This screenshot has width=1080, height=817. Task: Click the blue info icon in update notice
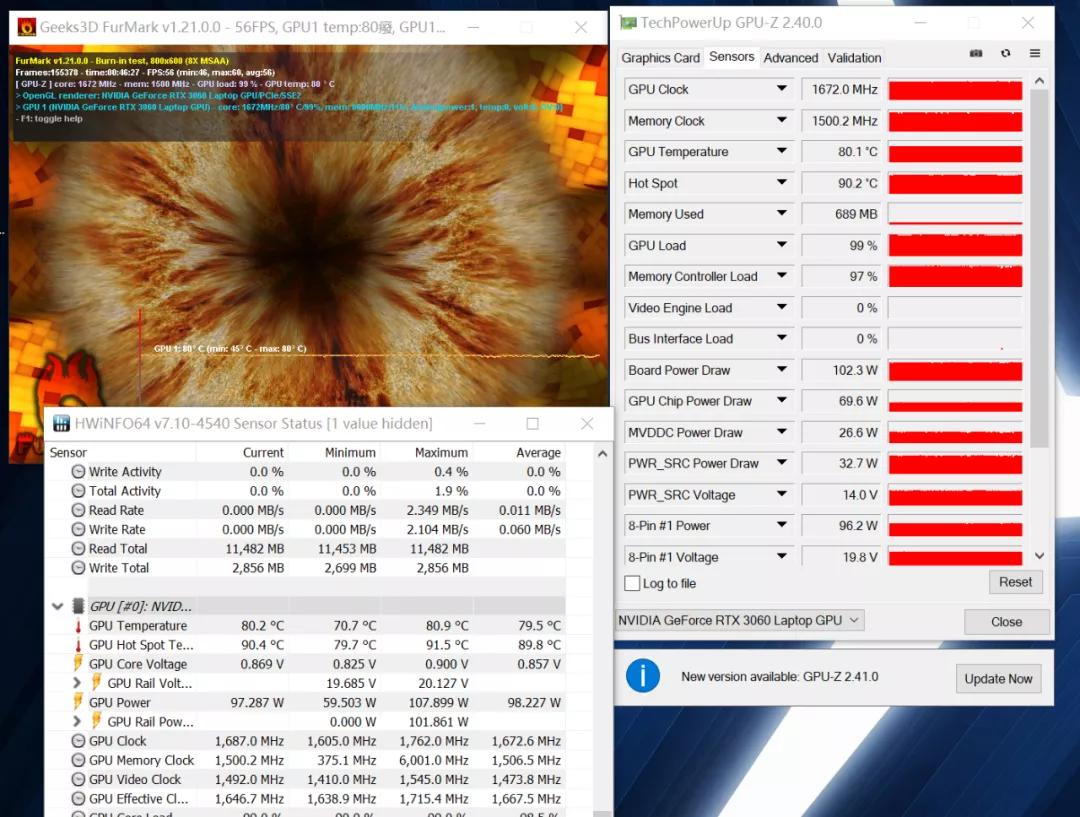click(x=643, y=676)
